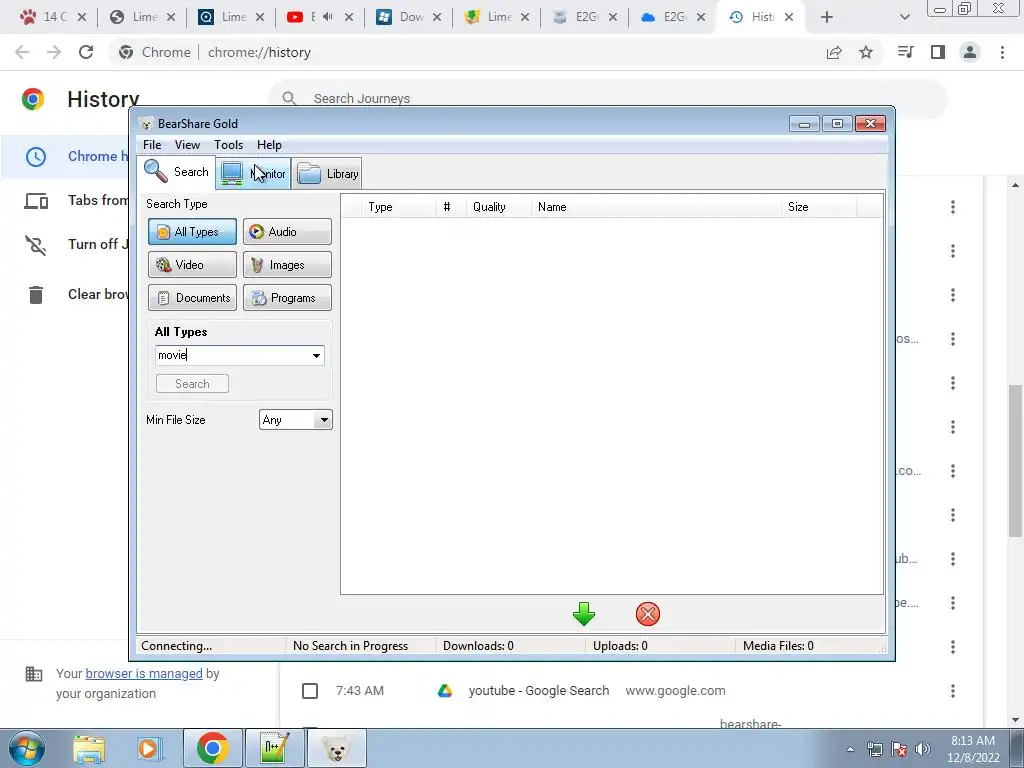
Task: Open the browser is managed link
Action: pos(144,673)
